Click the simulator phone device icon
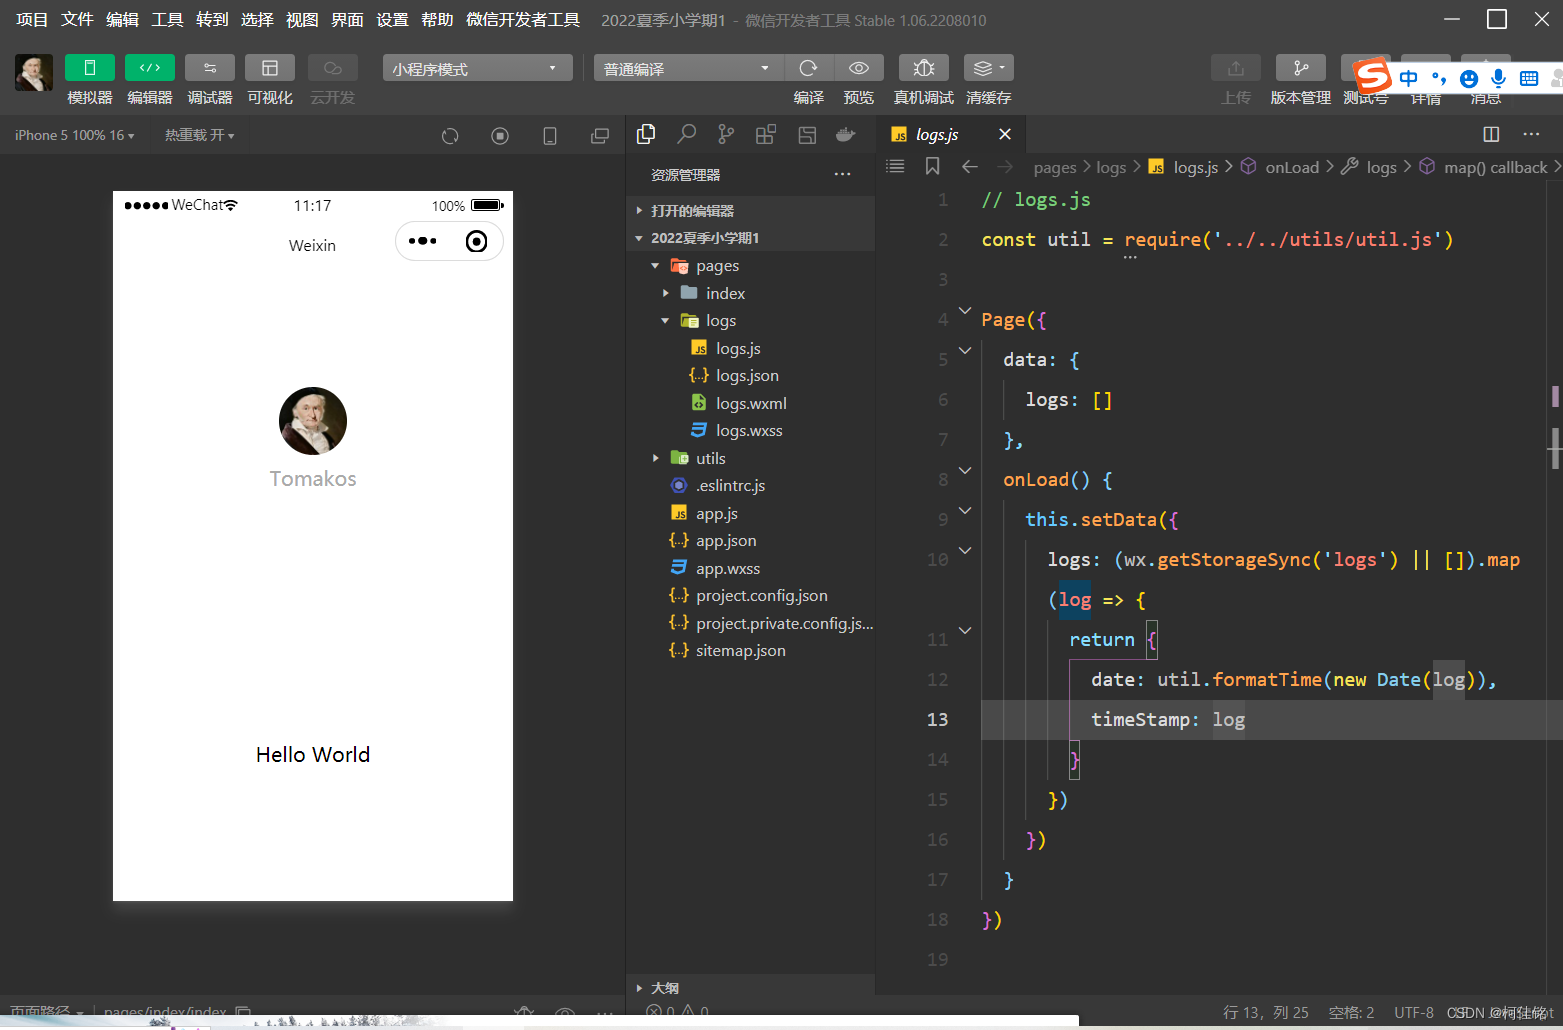The height and width of the screenshot is (1030, 1563). (x=550, y=136)
